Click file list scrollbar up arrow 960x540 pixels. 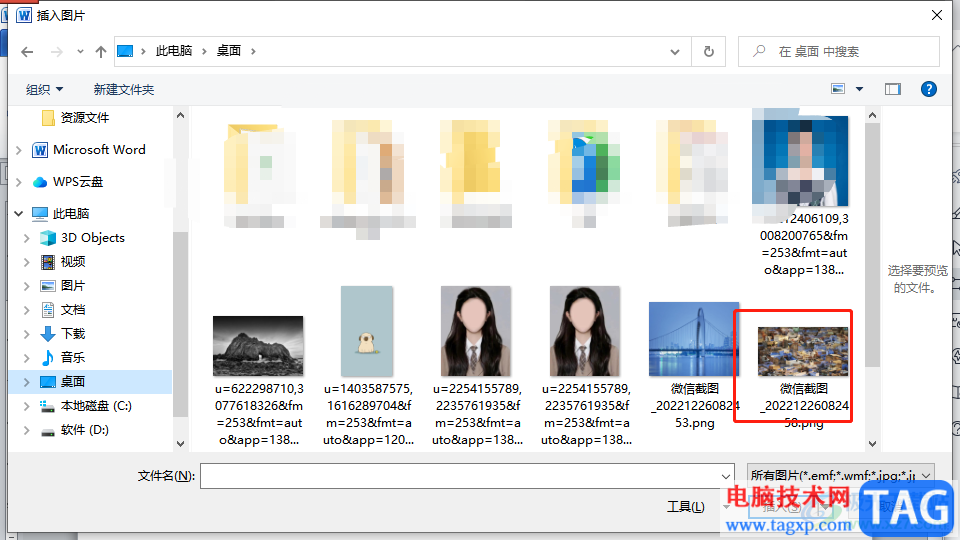(872, 115)
